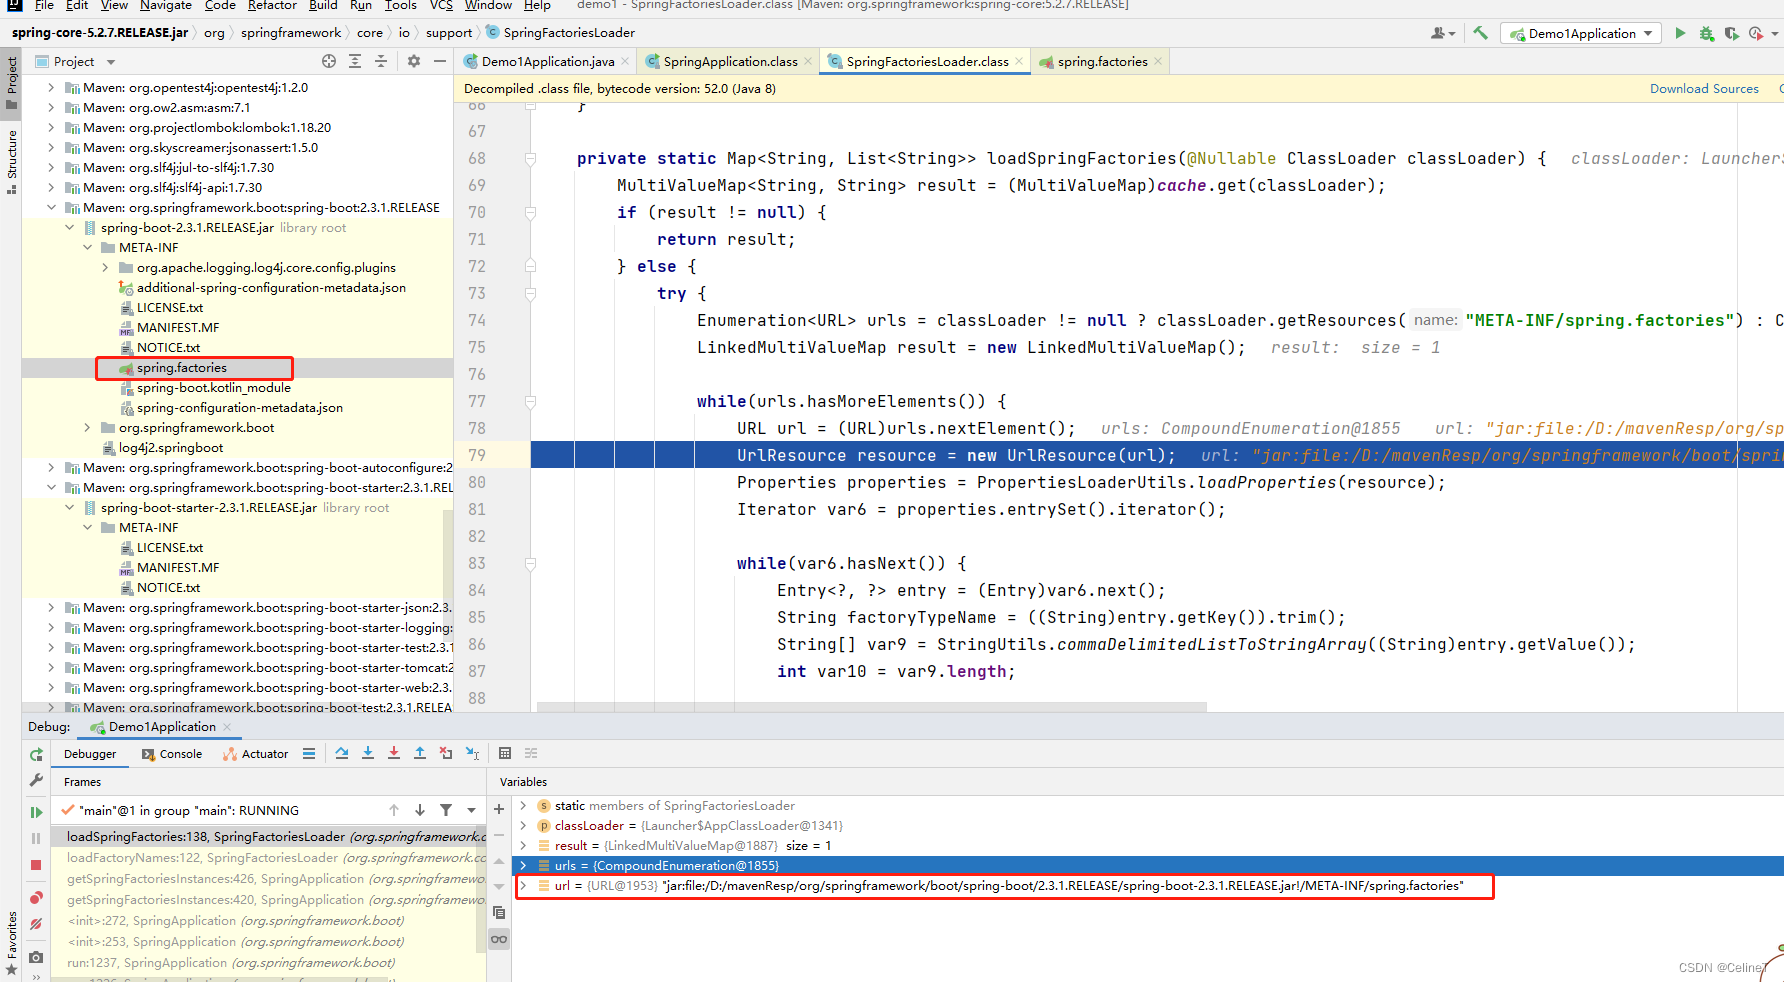Open the Navigate menu
The height and width of the screenshot is (982, 1784).
tap(165, 6)
